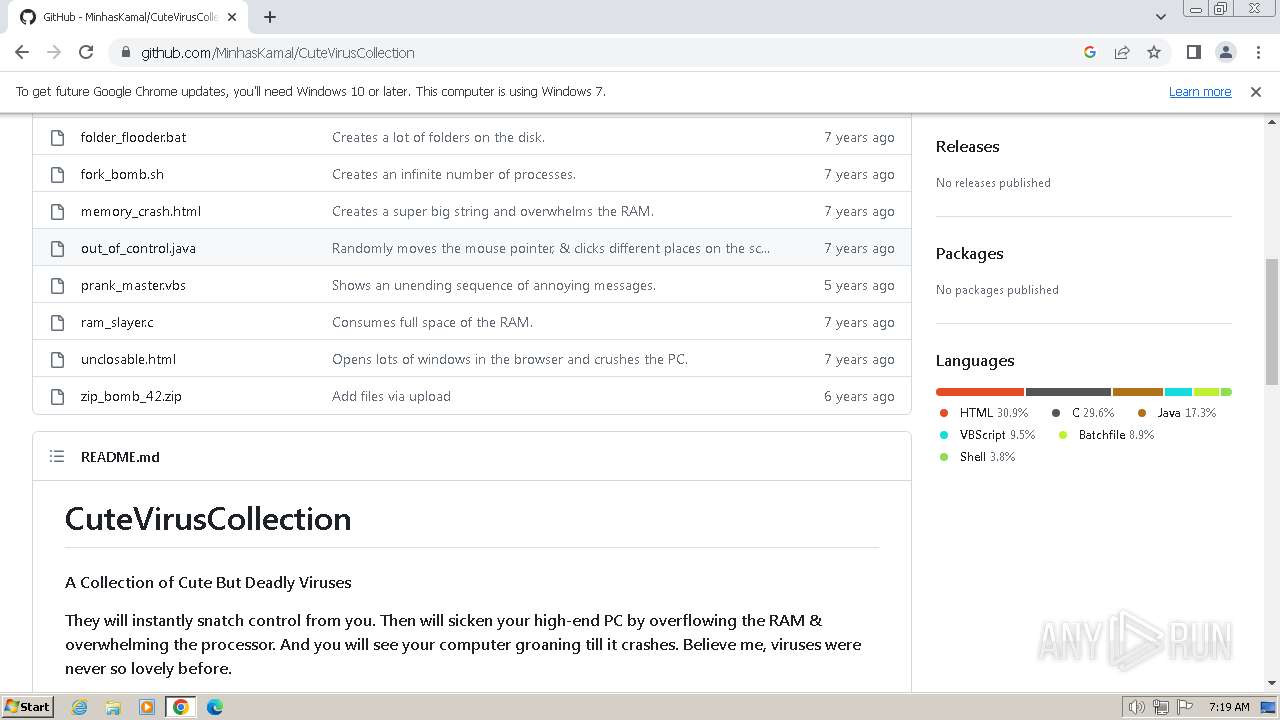Open memory_crash.html file

(141, 211)
